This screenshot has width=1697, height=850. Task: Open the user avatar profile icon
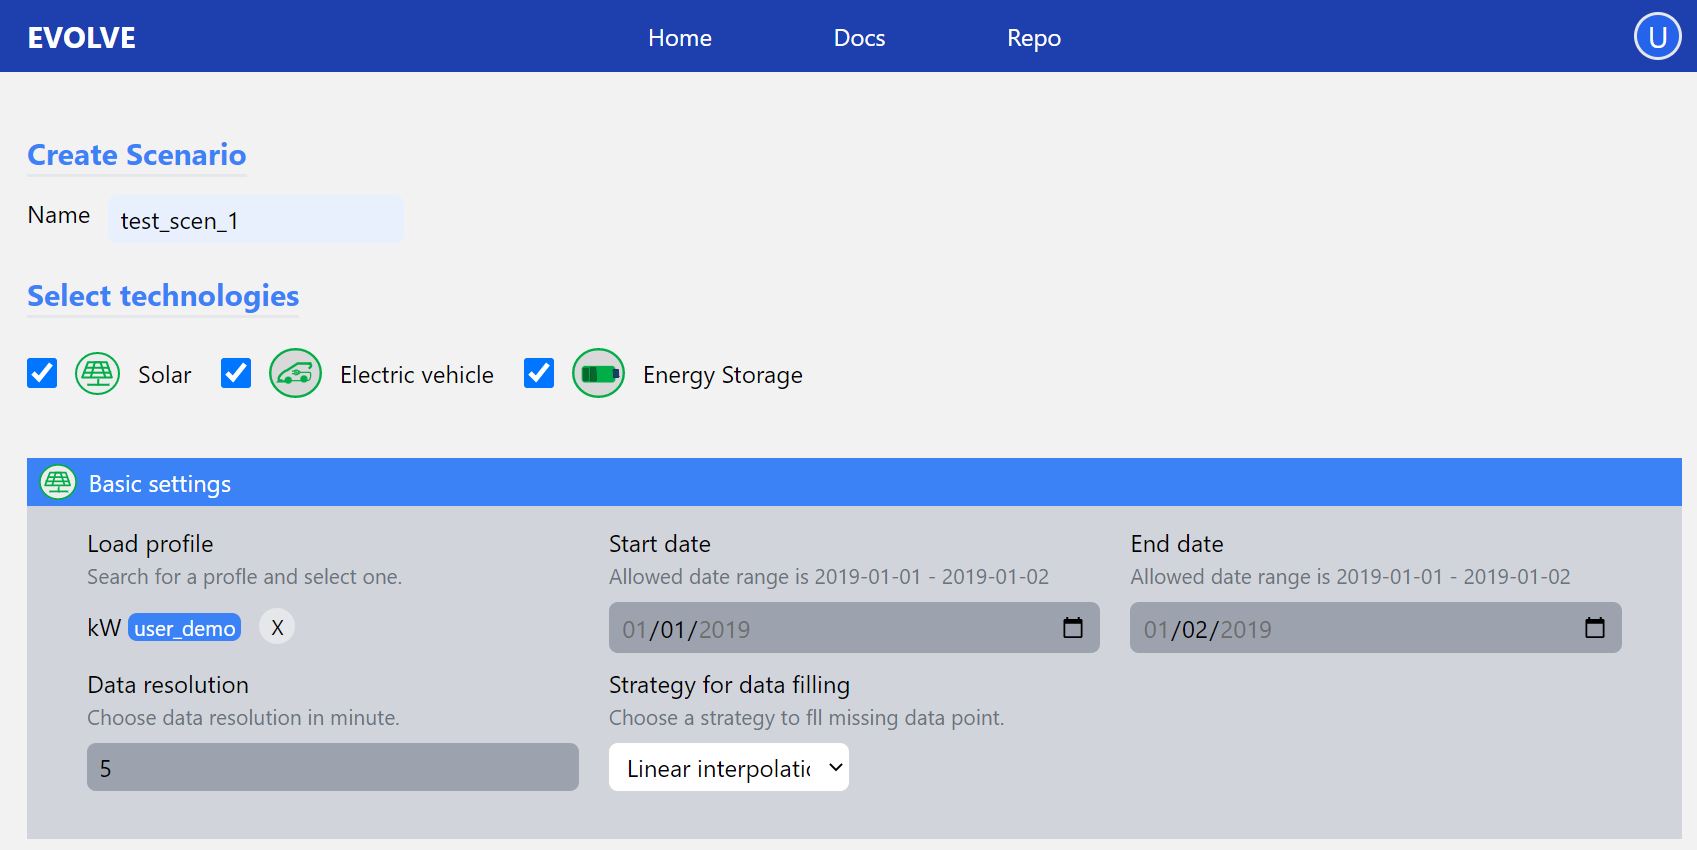(x=1657, y=37)
